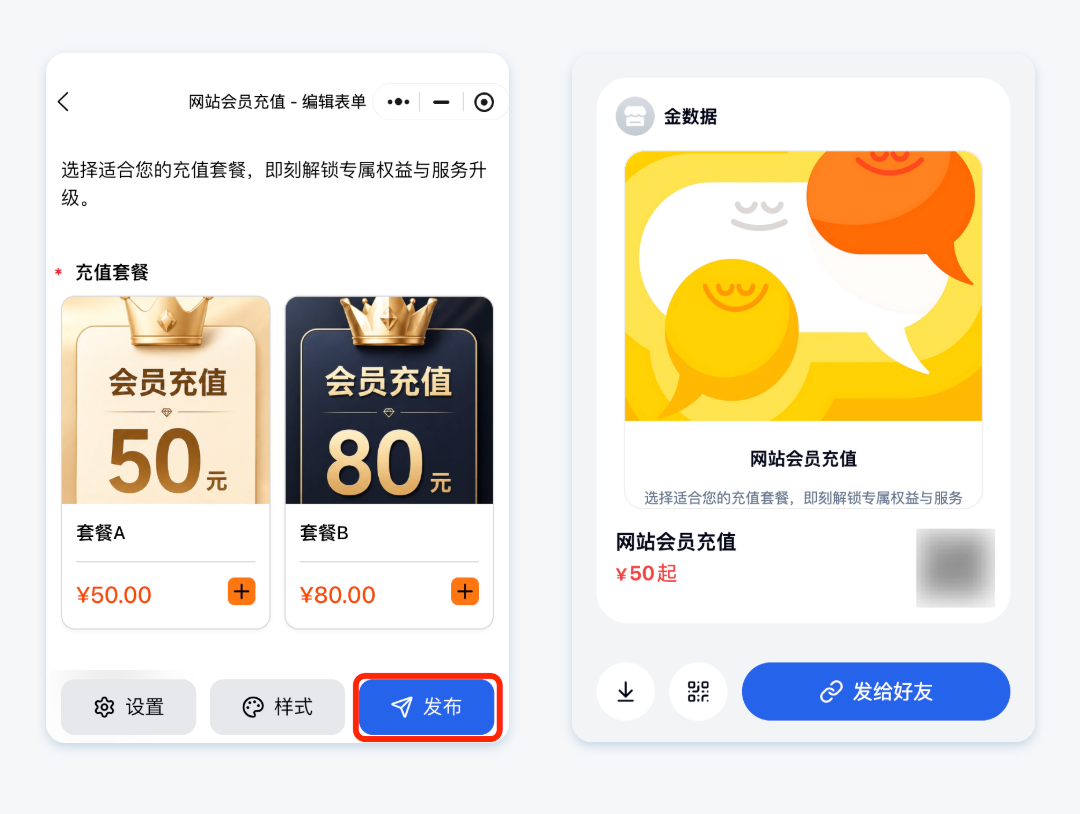Open 样式 with the palette button
This screenshot has height=814, width=1080.
277,707
